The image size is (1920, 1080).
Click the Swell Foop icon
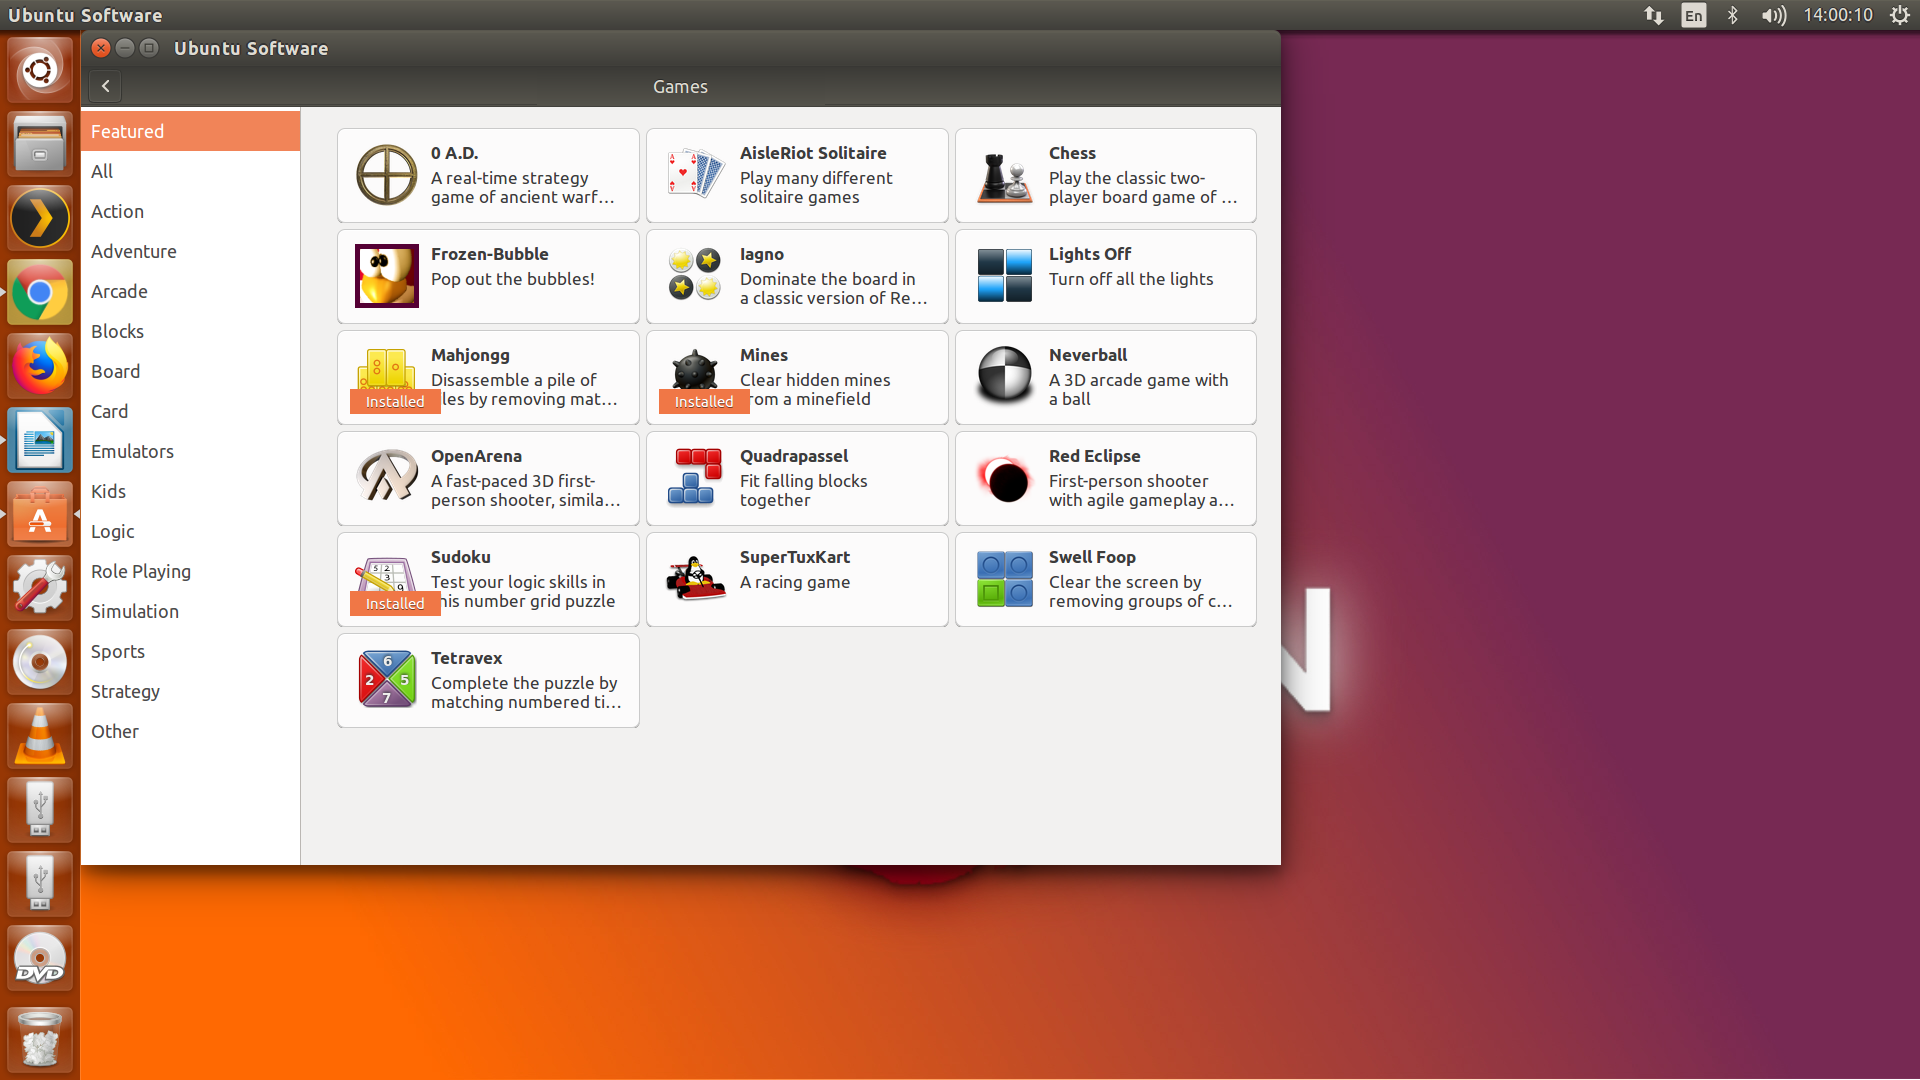tap(1004, 579)
